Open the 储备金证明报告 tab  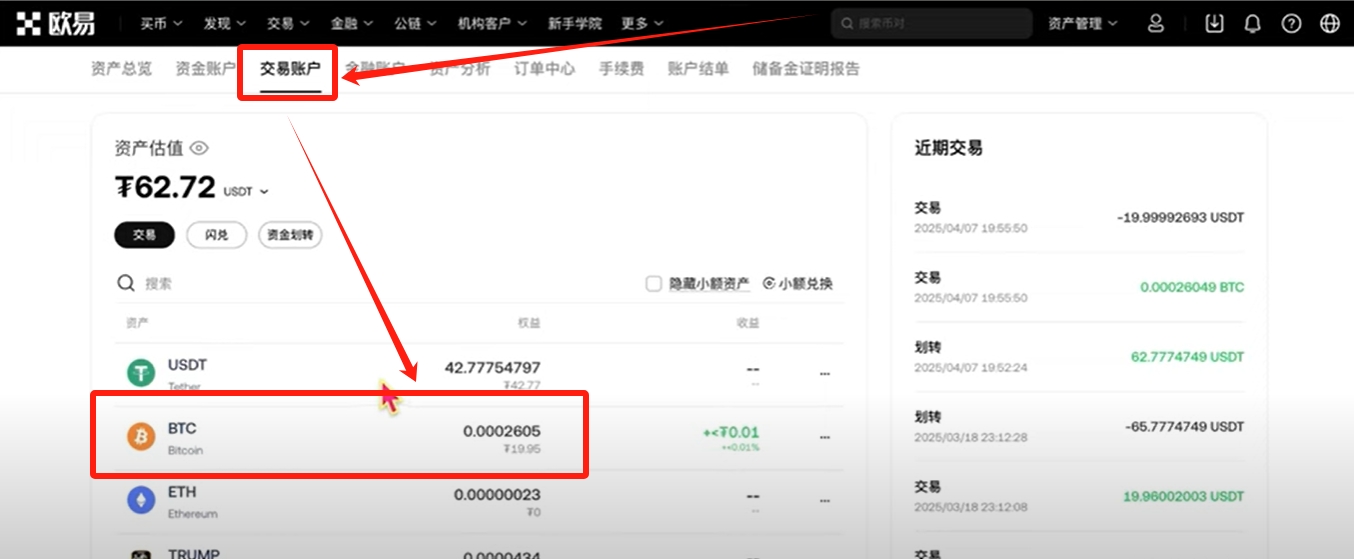[806, 69]
